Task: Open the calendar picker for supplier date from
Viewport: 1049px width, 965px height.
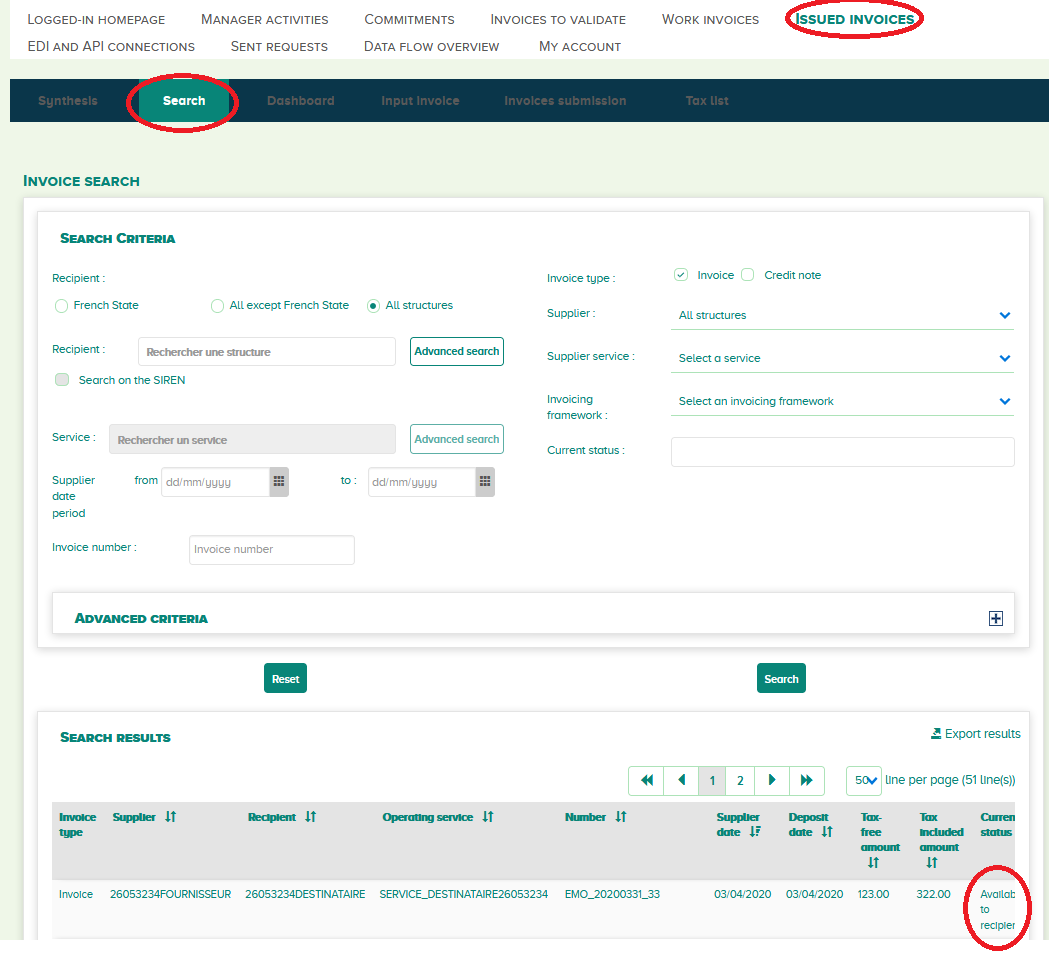Action: coord(278,481)
